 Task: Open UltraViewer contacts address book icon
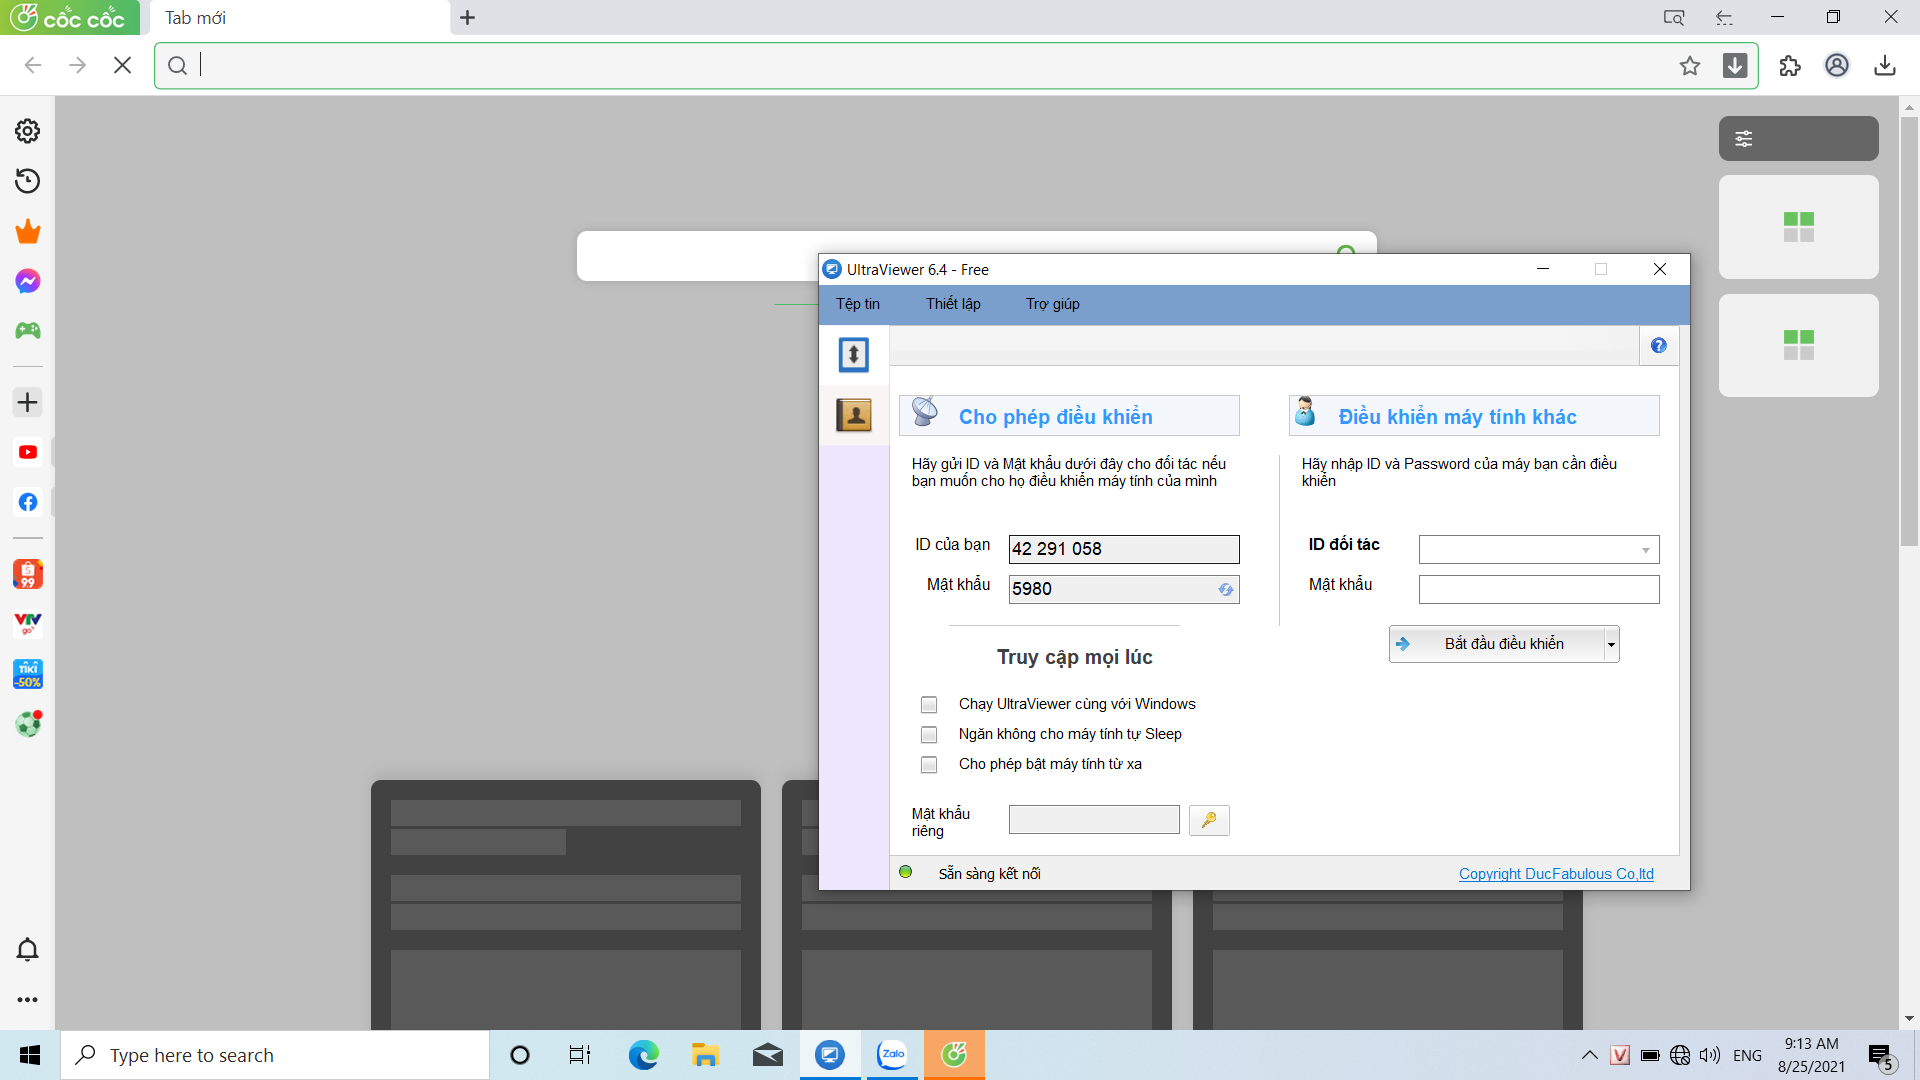coord(854,415)
